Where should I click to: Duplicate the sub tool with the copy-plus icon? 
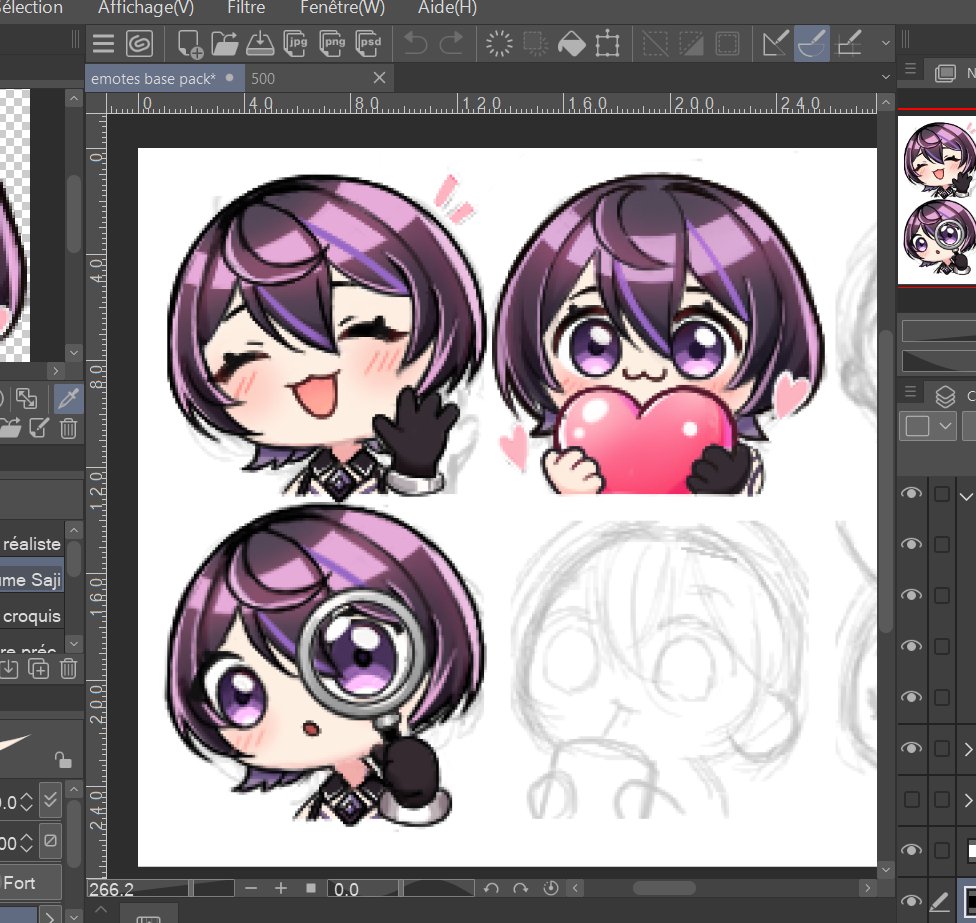click(39, 669)
